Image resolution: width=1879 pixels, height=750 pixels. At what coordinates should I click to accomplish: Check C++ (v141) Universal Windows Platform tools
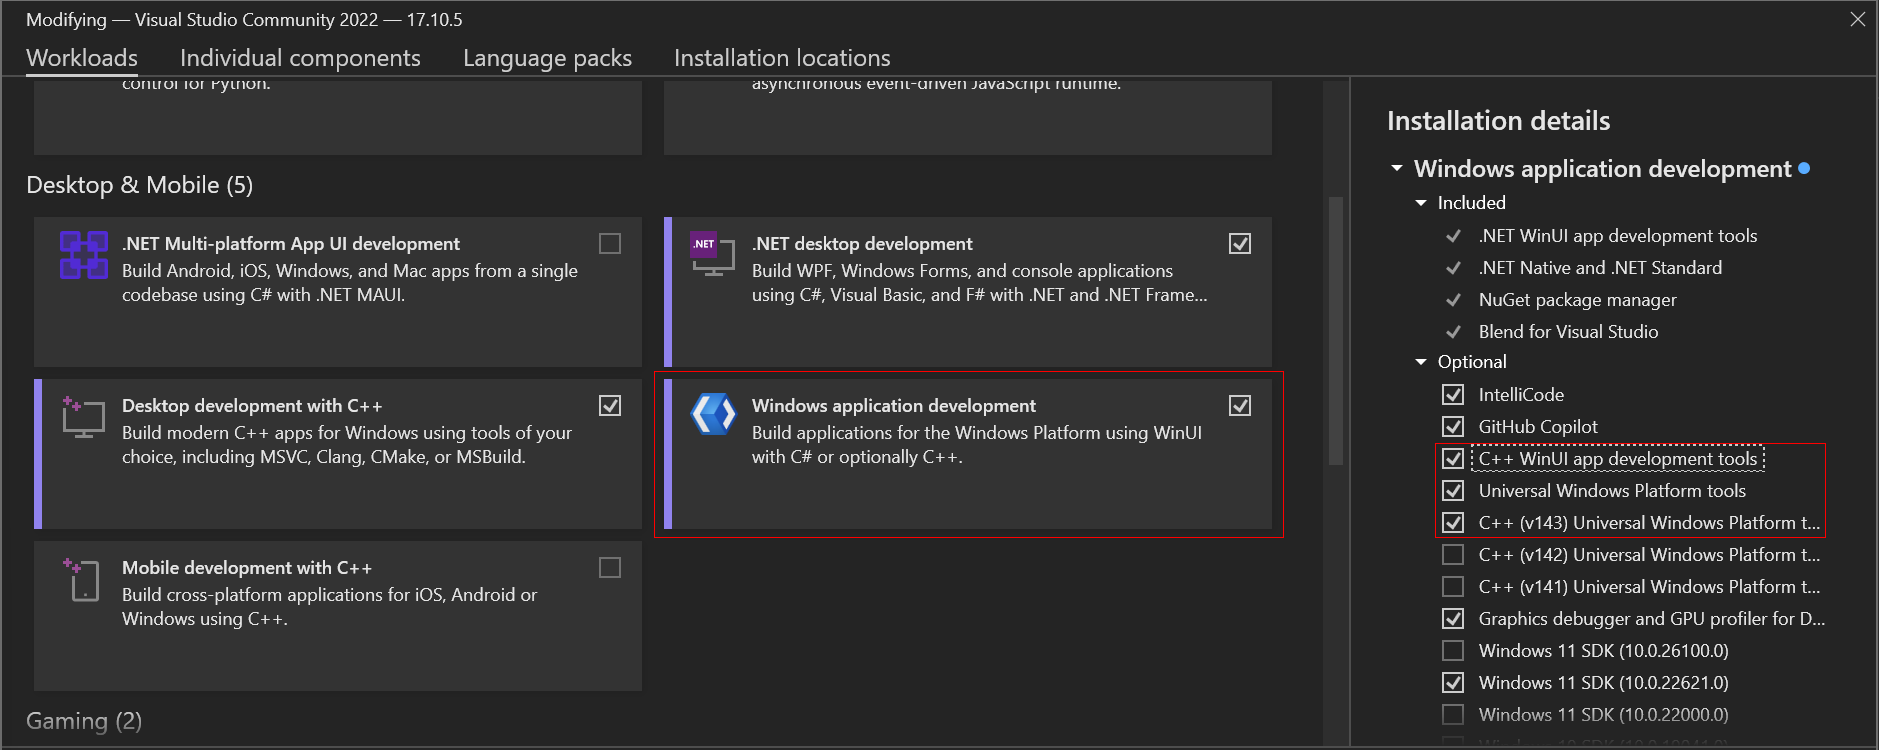[1453, 587]
